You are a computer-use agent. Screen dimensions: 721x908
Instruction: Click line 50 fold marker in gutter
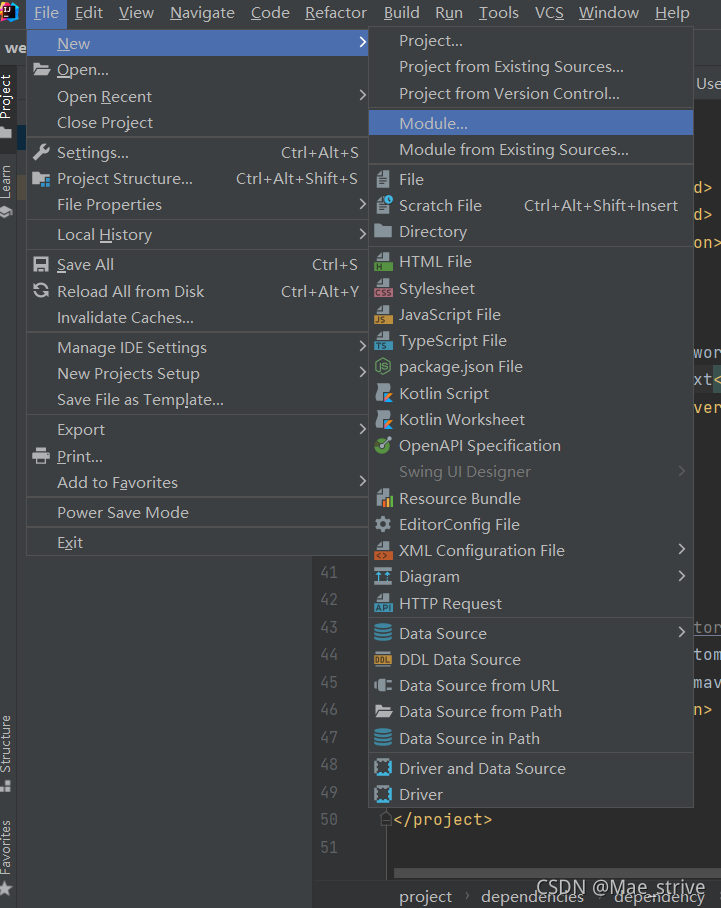pyautogui.click(x=386, y=819)
